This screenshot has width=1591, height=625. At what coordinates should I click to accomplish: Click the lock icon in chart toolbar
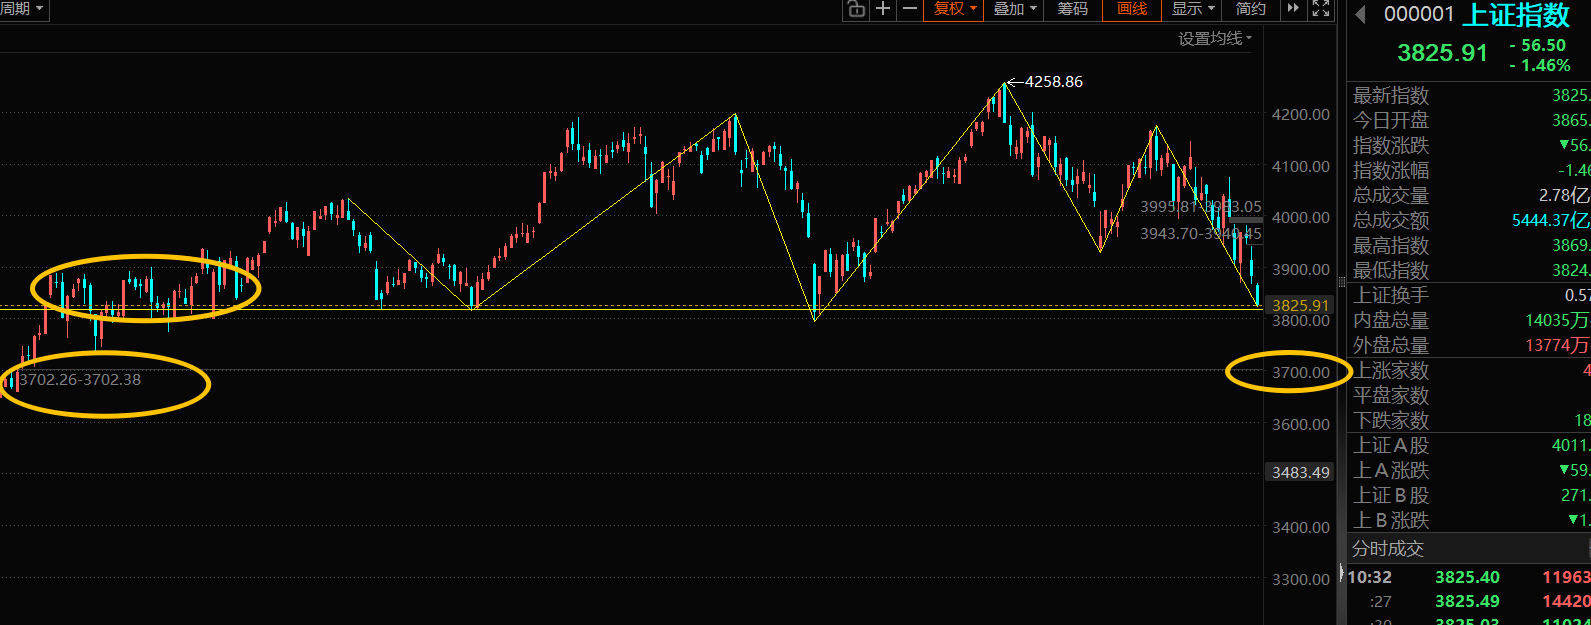coord(856,10)
